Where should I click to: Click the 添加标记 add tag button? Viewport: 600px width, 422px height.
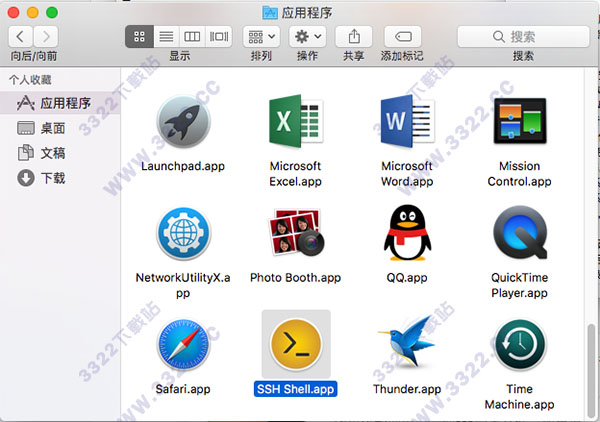tap(403, 37)
